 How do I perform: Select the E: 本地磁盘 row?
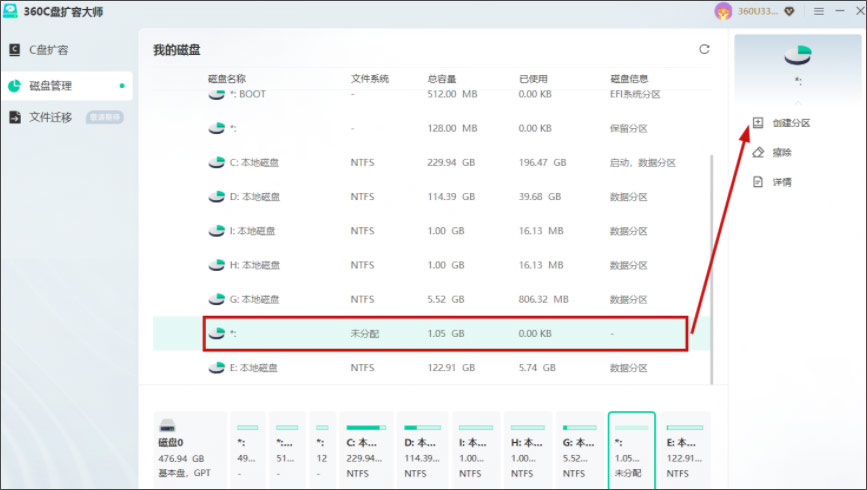pyautogui.click(x=431, y=368)
